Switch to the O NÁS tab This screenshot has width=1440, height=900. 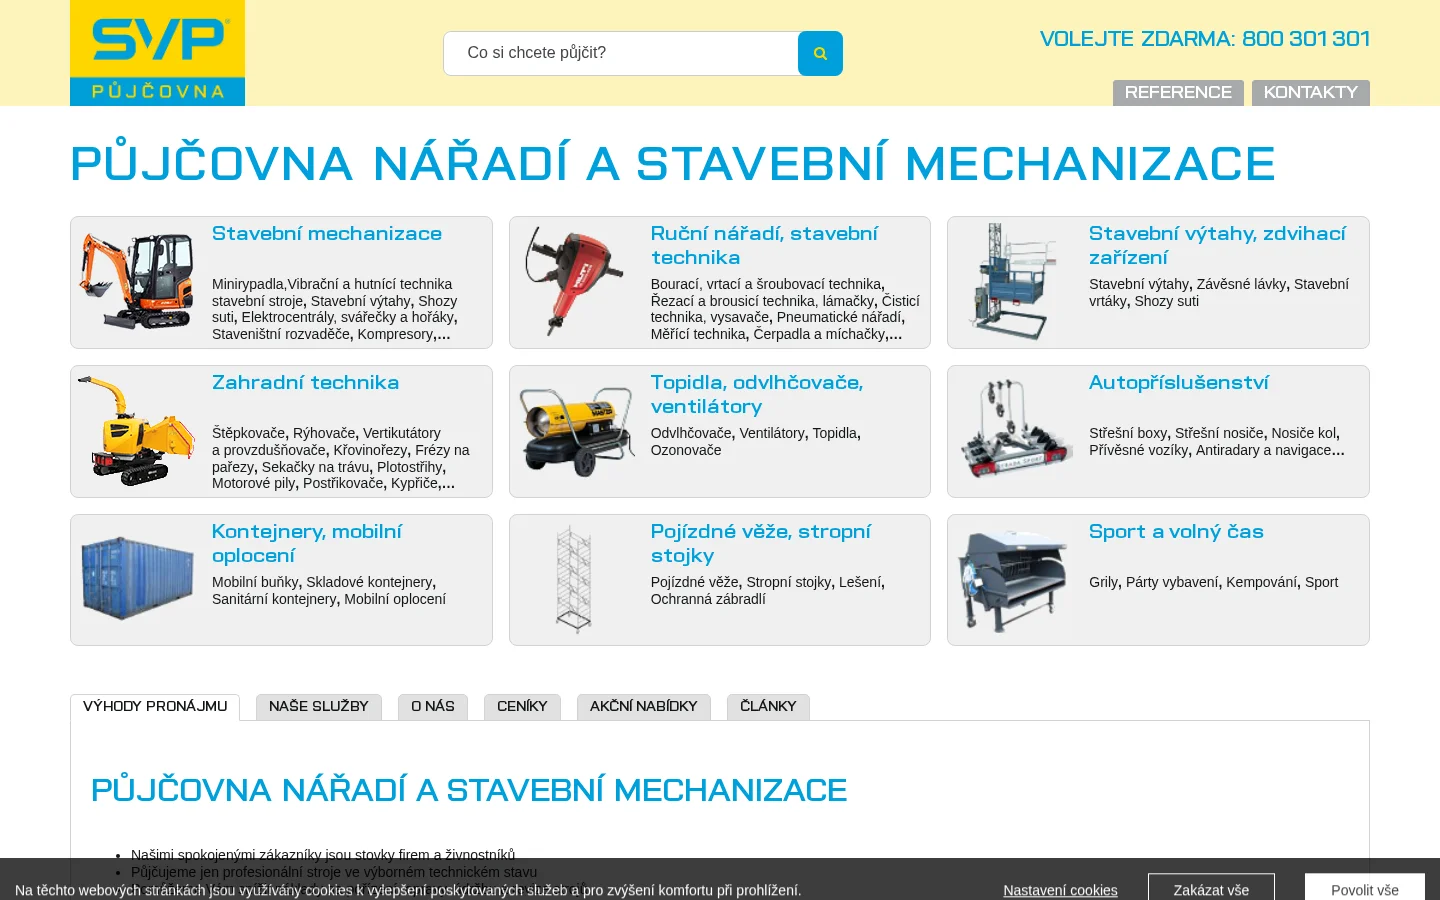433,707
